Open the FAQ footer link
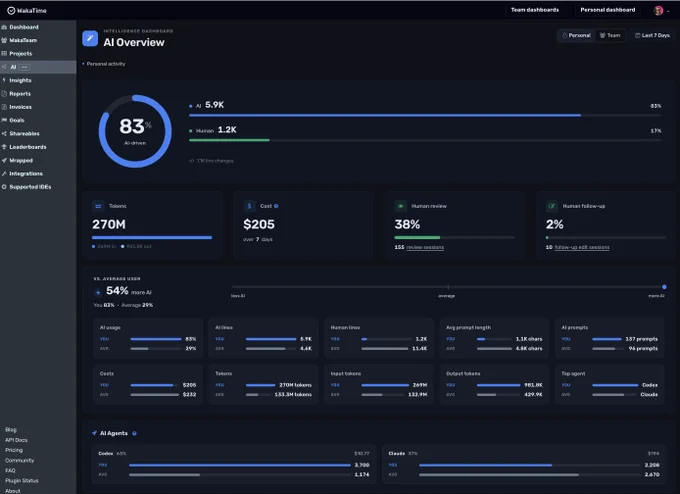The image size is (680, 494). pyautogui.click(x=10, y=471)
